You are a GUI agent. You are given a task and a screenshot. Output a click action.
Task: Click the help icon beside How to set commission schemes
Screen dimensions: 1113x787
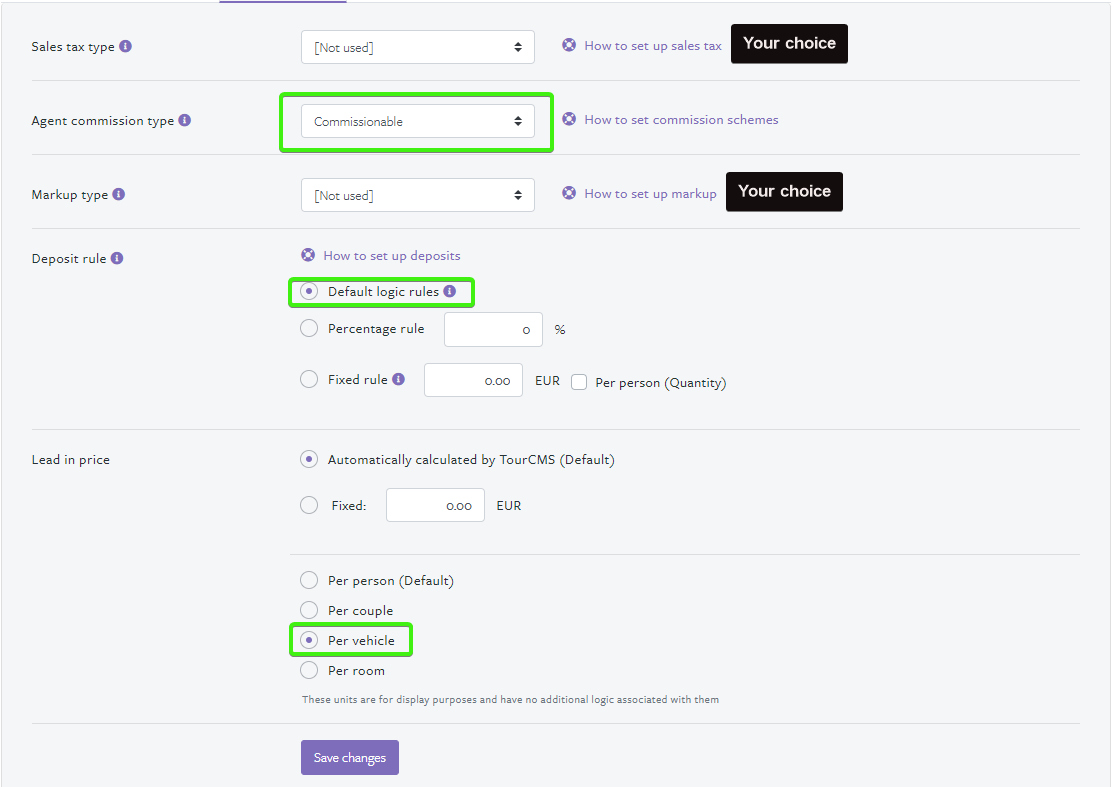pos(568,119)
